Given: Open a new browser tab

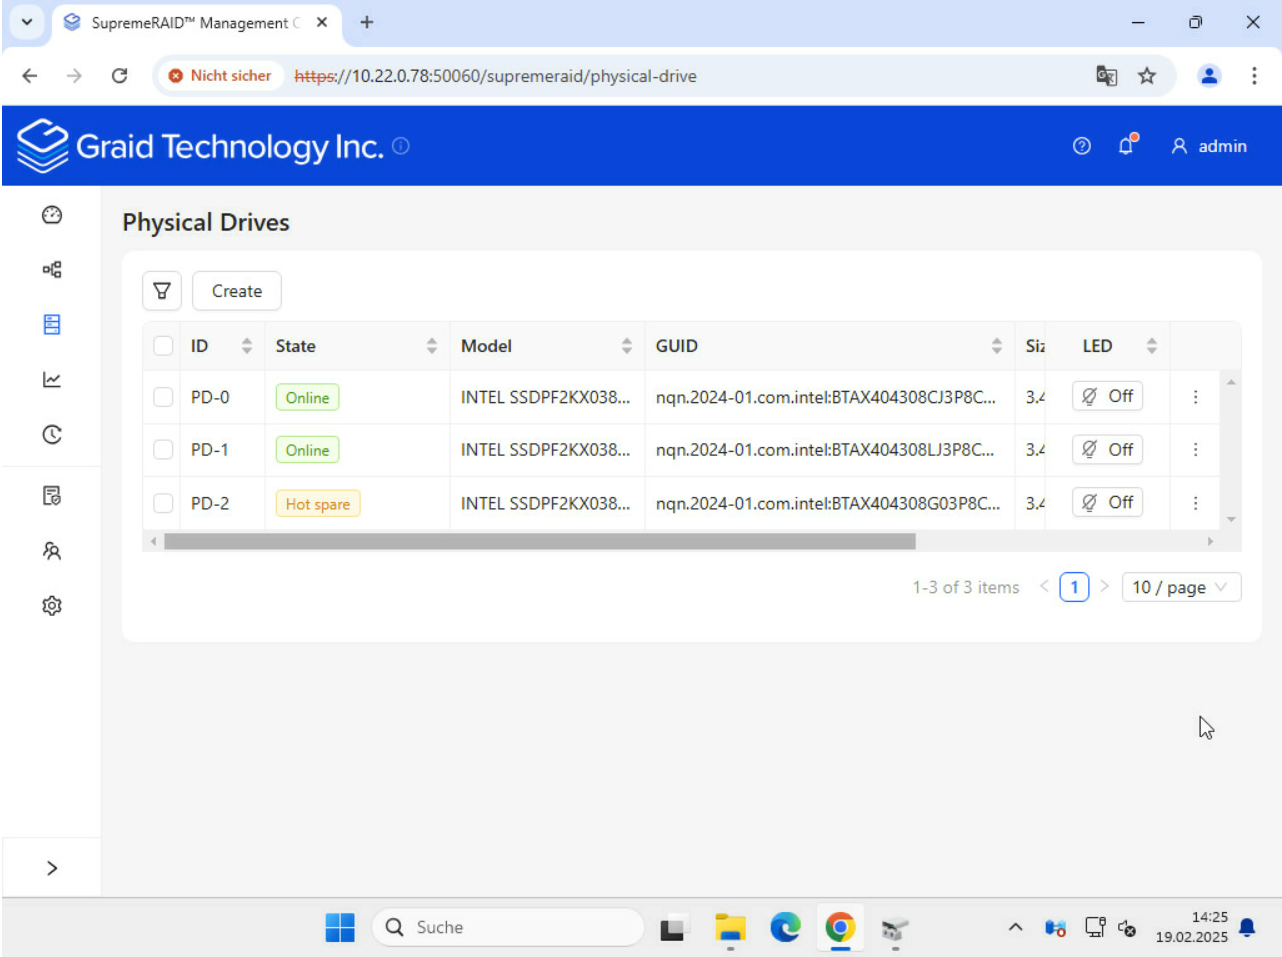Looking at the screenshot, I should [x=367, y=22].
